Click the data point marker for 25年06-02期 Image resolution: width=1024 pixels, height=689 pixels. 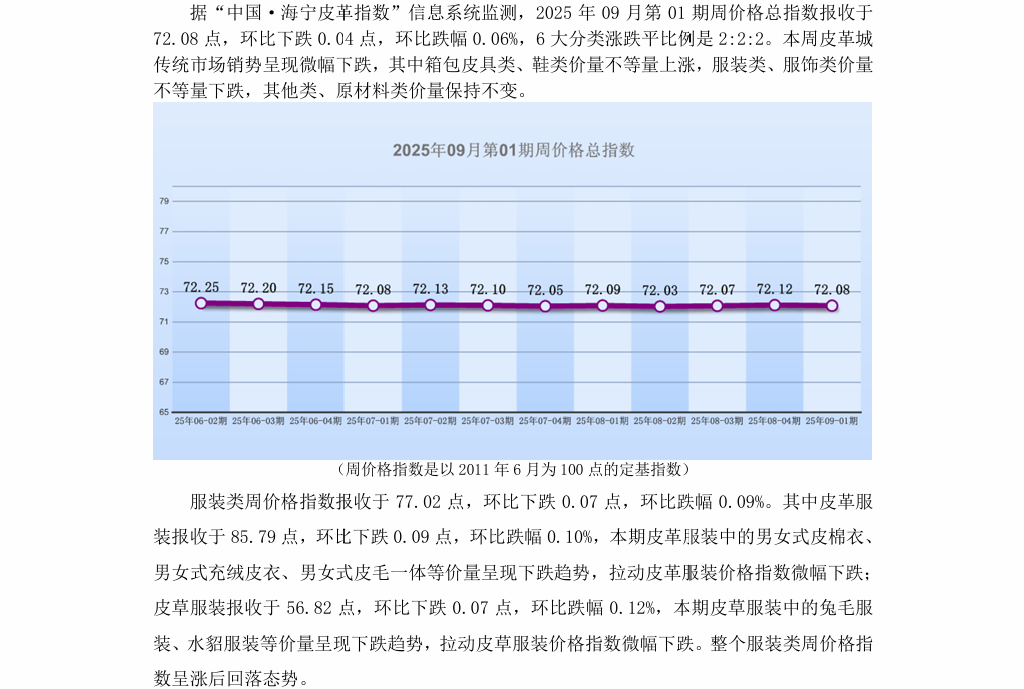(201, 303)
